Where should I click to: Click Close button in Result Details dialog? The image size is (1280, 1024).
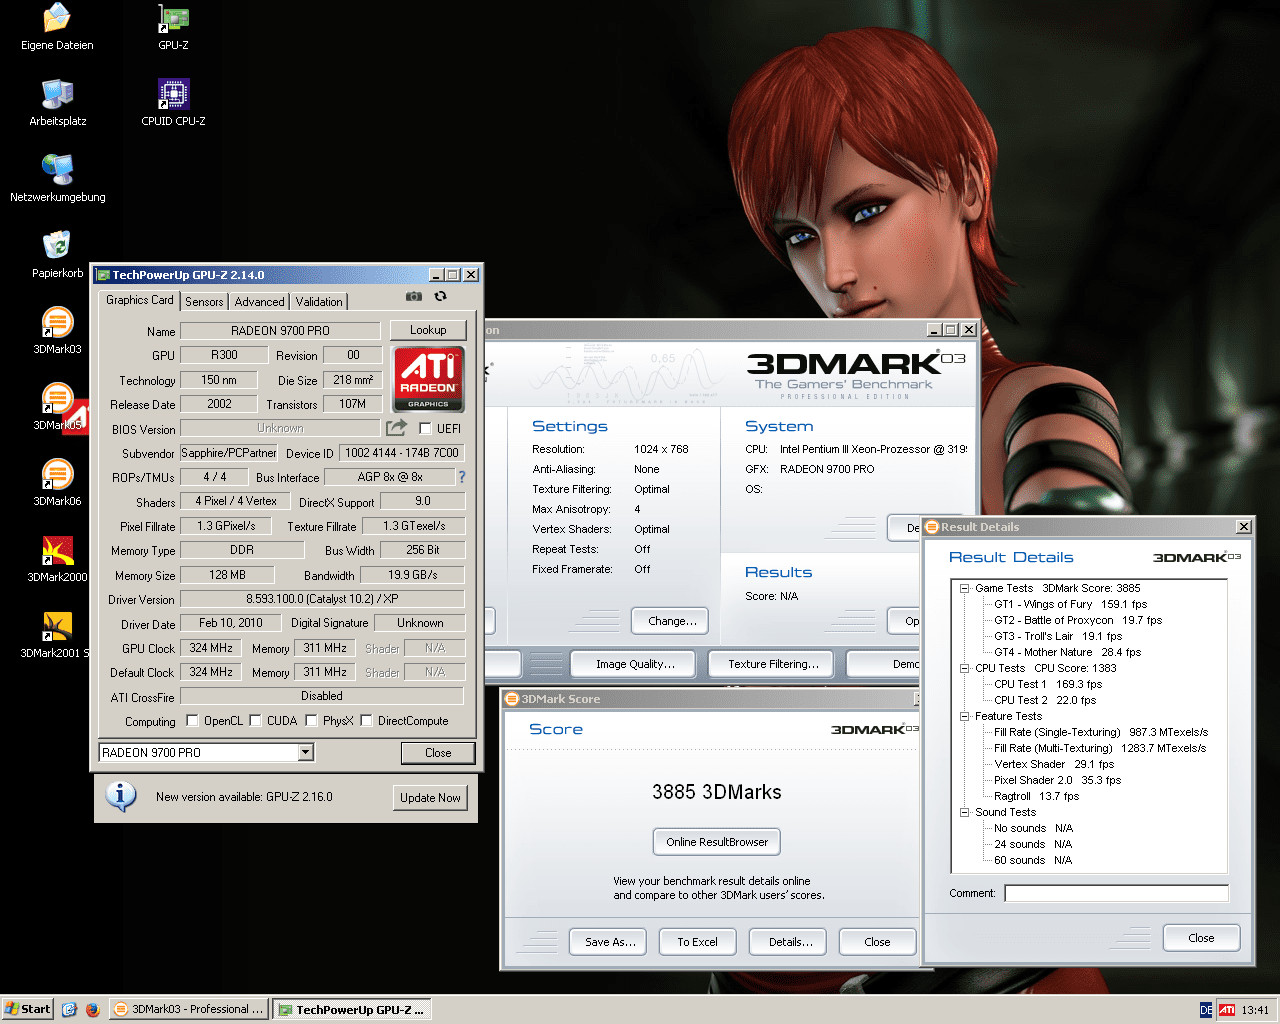click(x=1202, y=938)
